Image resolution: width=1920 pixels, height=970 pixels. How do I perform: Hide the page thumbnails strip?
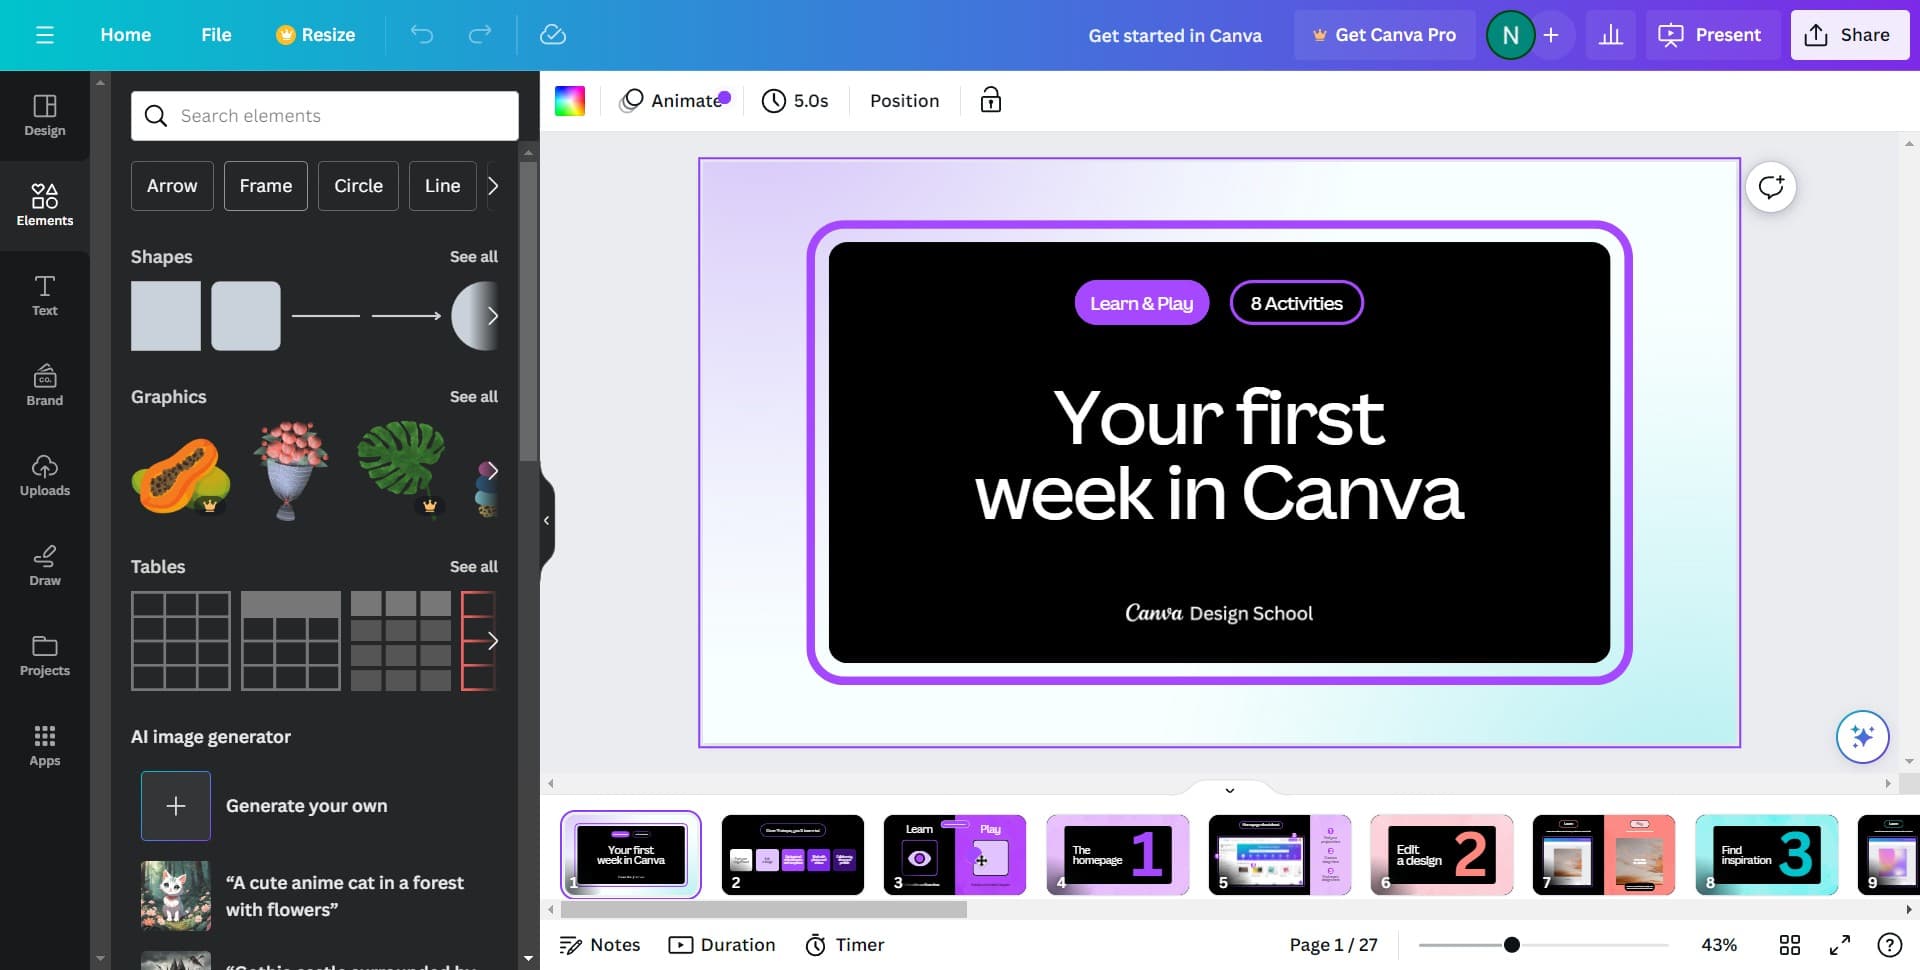pyautogui.click(x=1229, y=790)
